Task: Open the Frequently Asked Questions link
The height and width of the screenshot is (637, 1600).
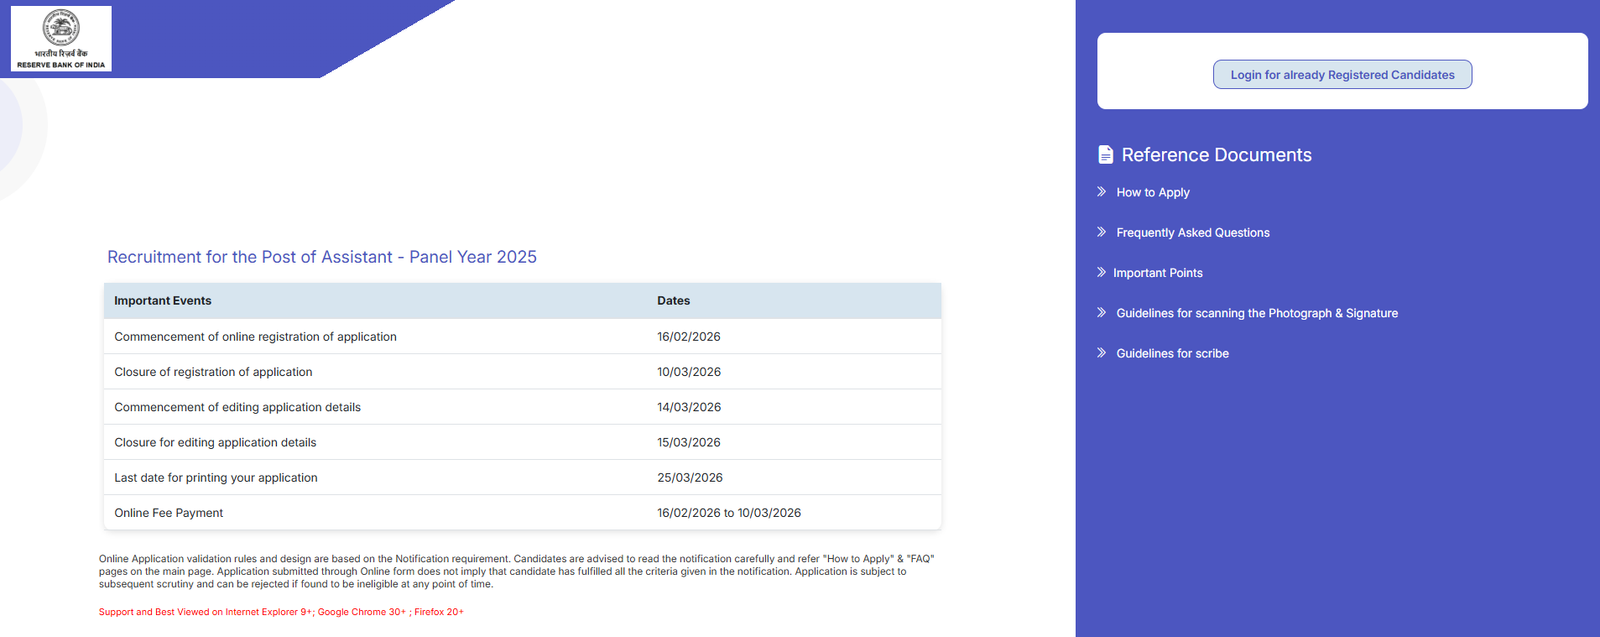Action: pyautogui.click(x=1192, y=233)
